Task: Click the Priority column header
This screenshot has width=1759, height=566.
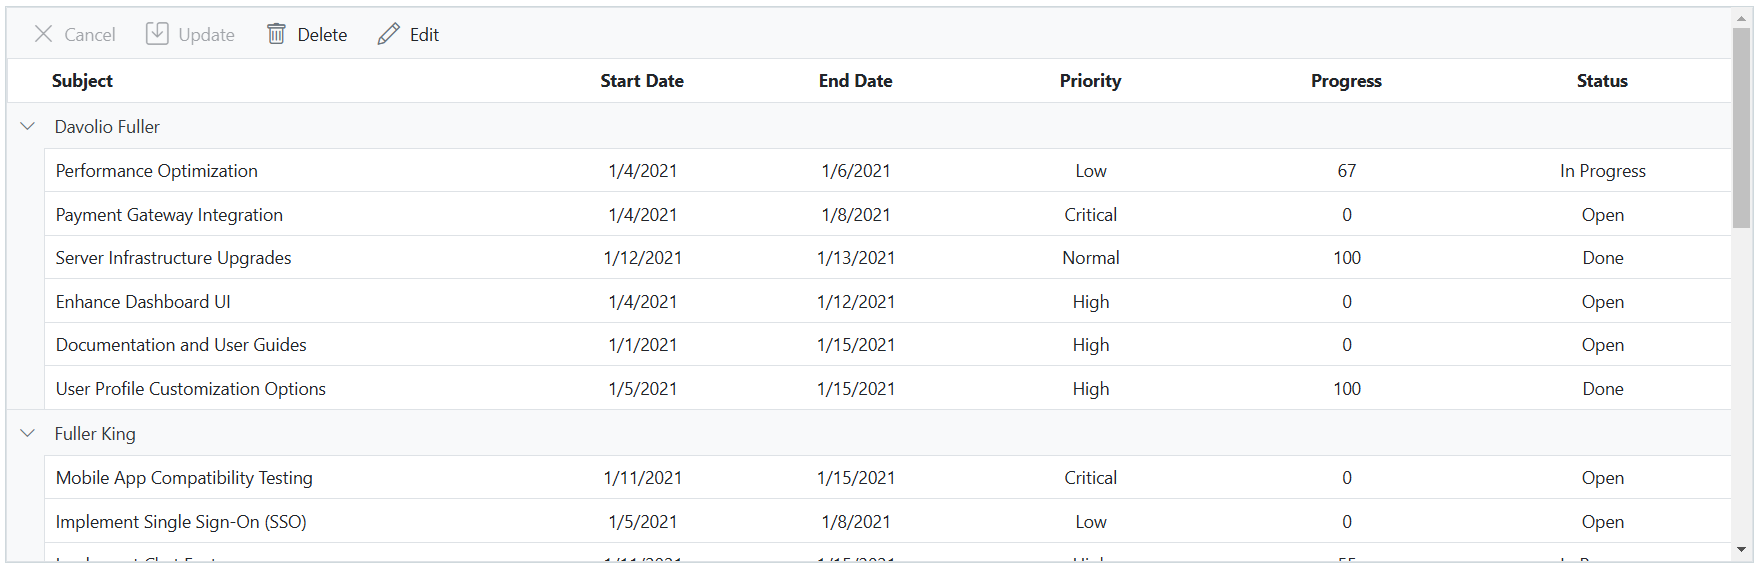Action: [1090, 81]
